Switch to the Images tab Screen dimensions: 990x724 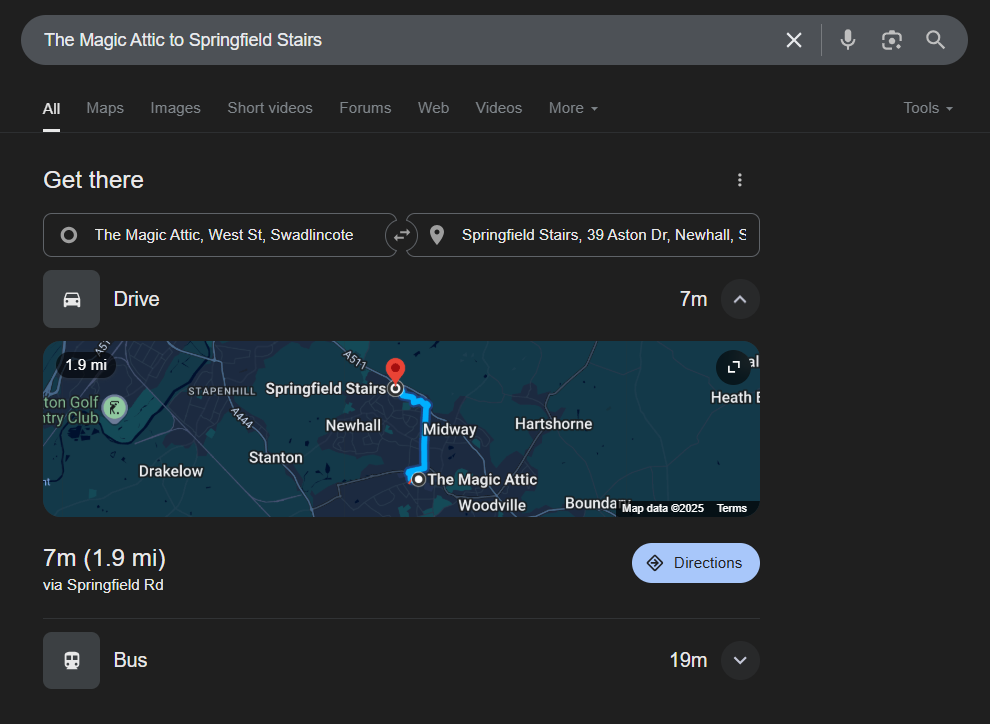click(x=176, y=108)
